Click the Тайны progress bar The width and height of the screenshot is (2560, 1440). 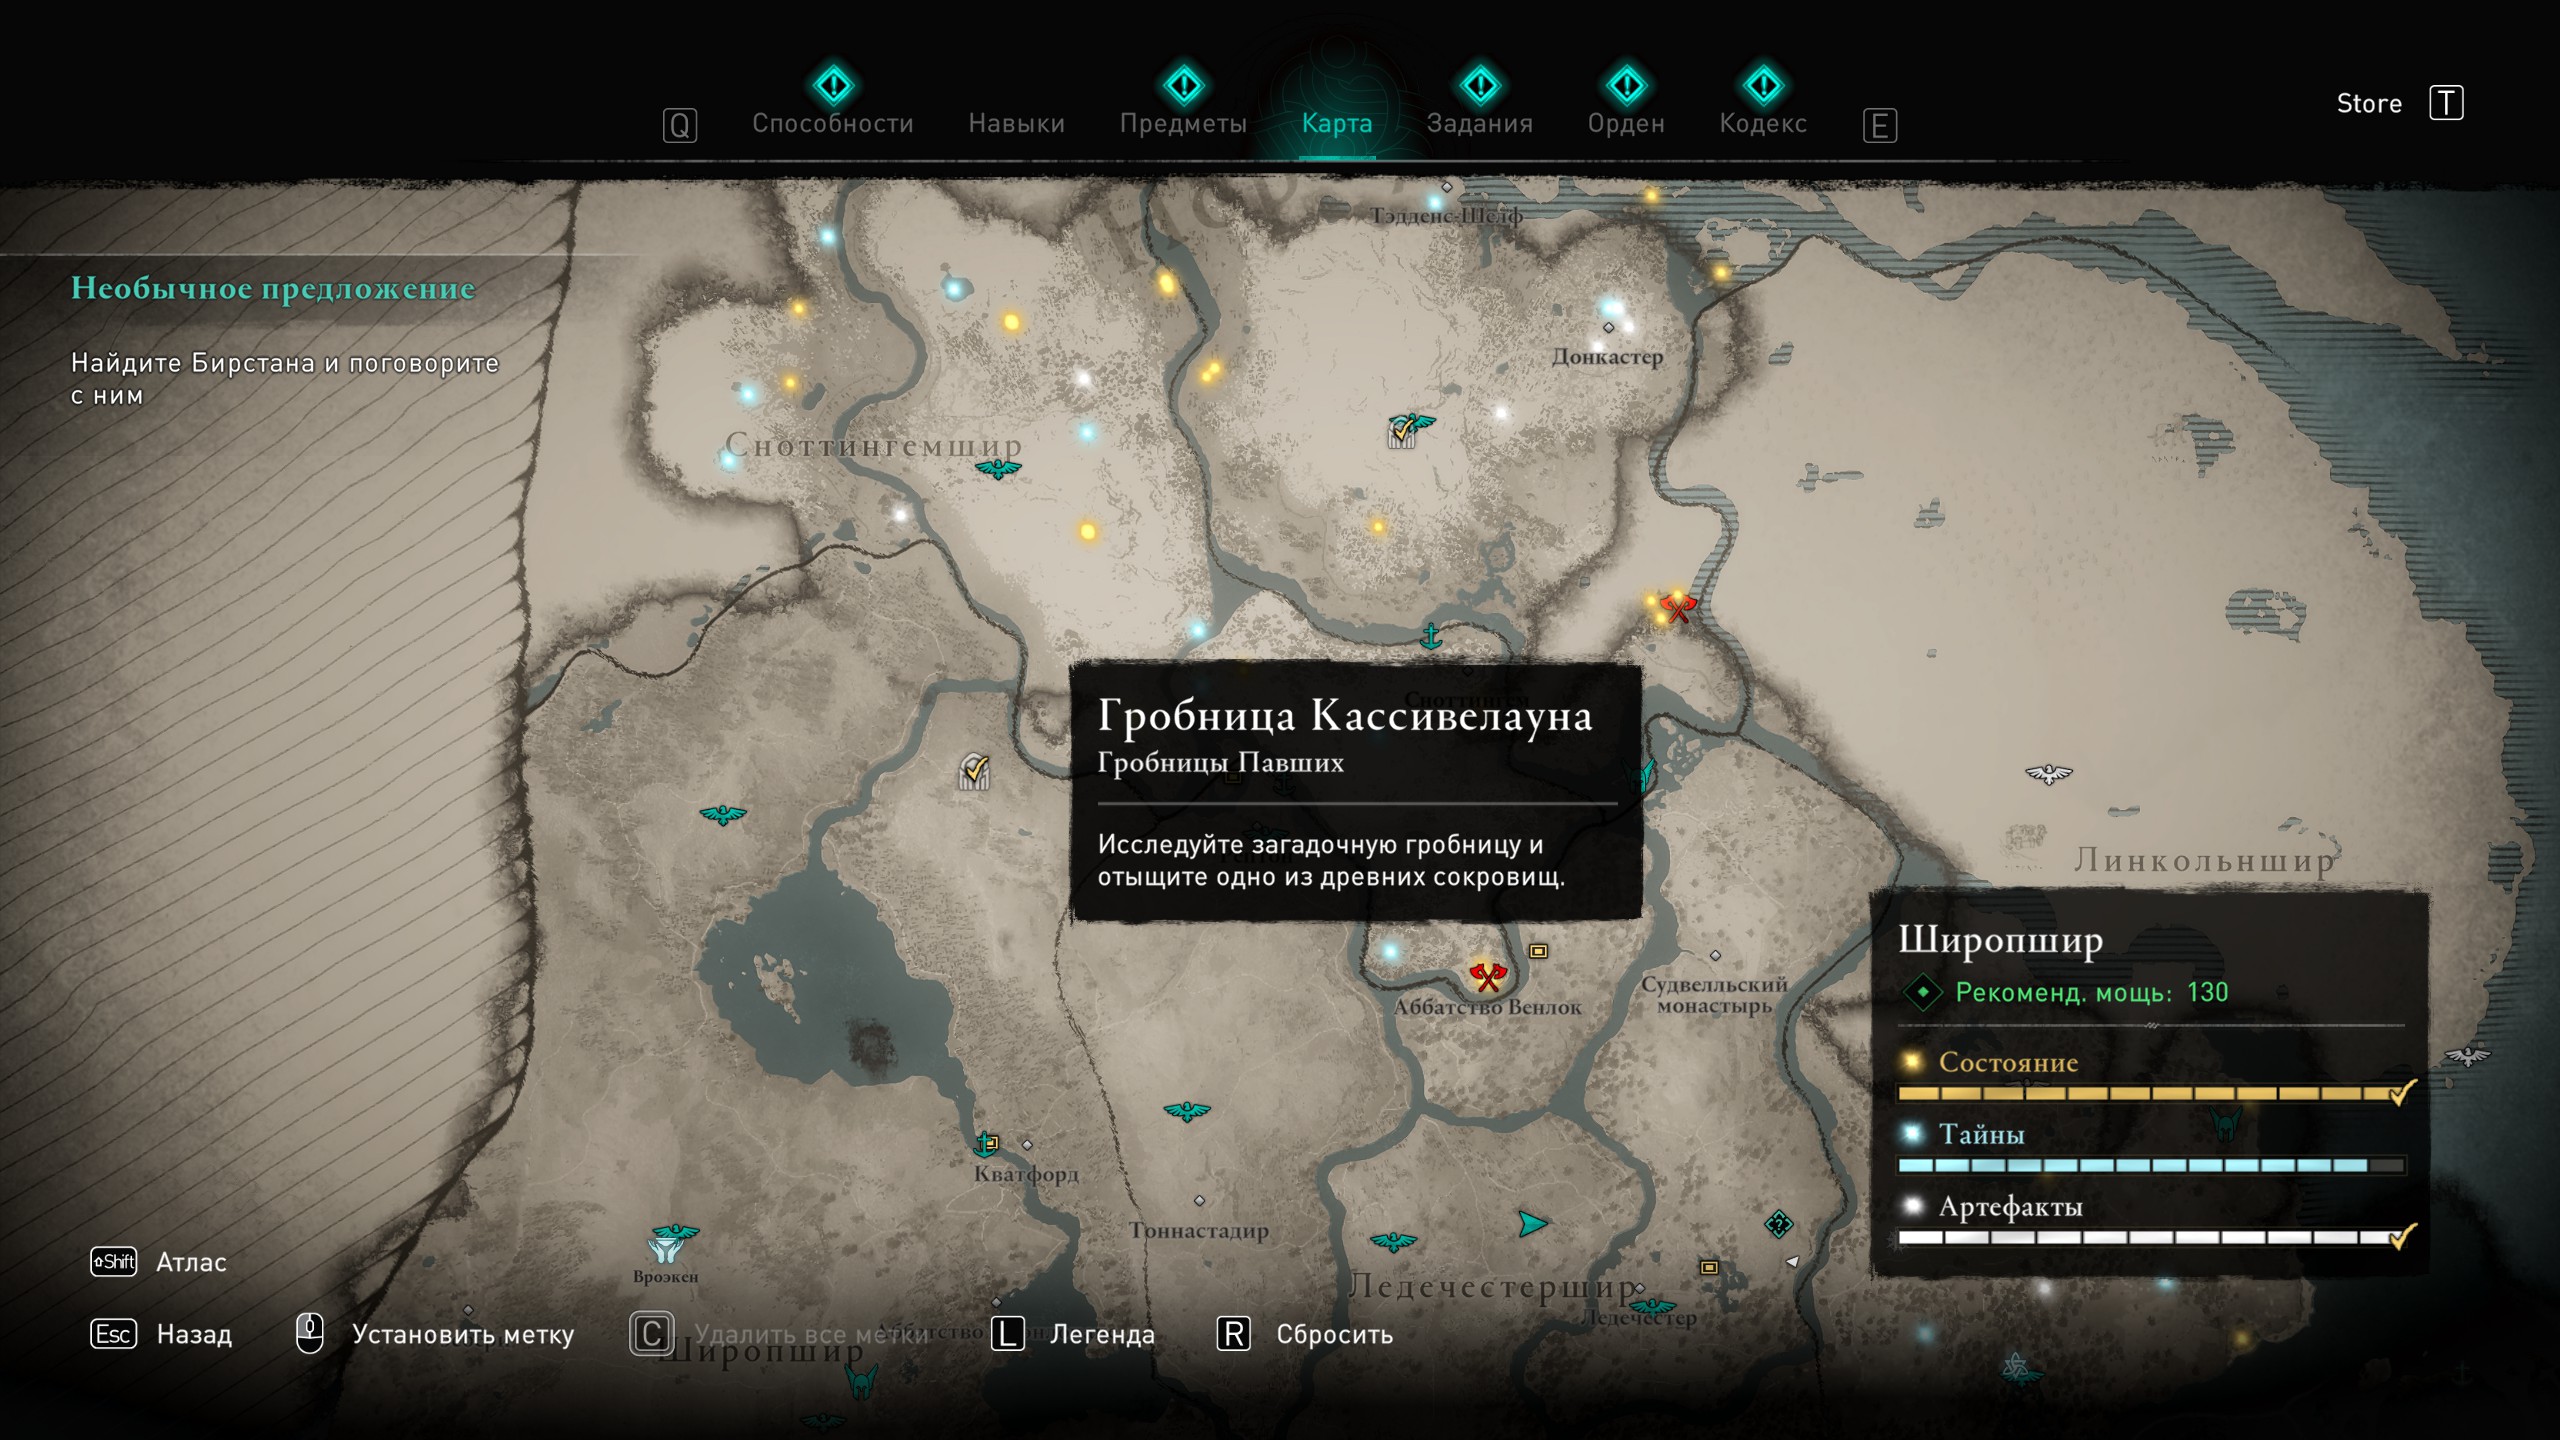pyautogui.click(x=2150, y=1165)
